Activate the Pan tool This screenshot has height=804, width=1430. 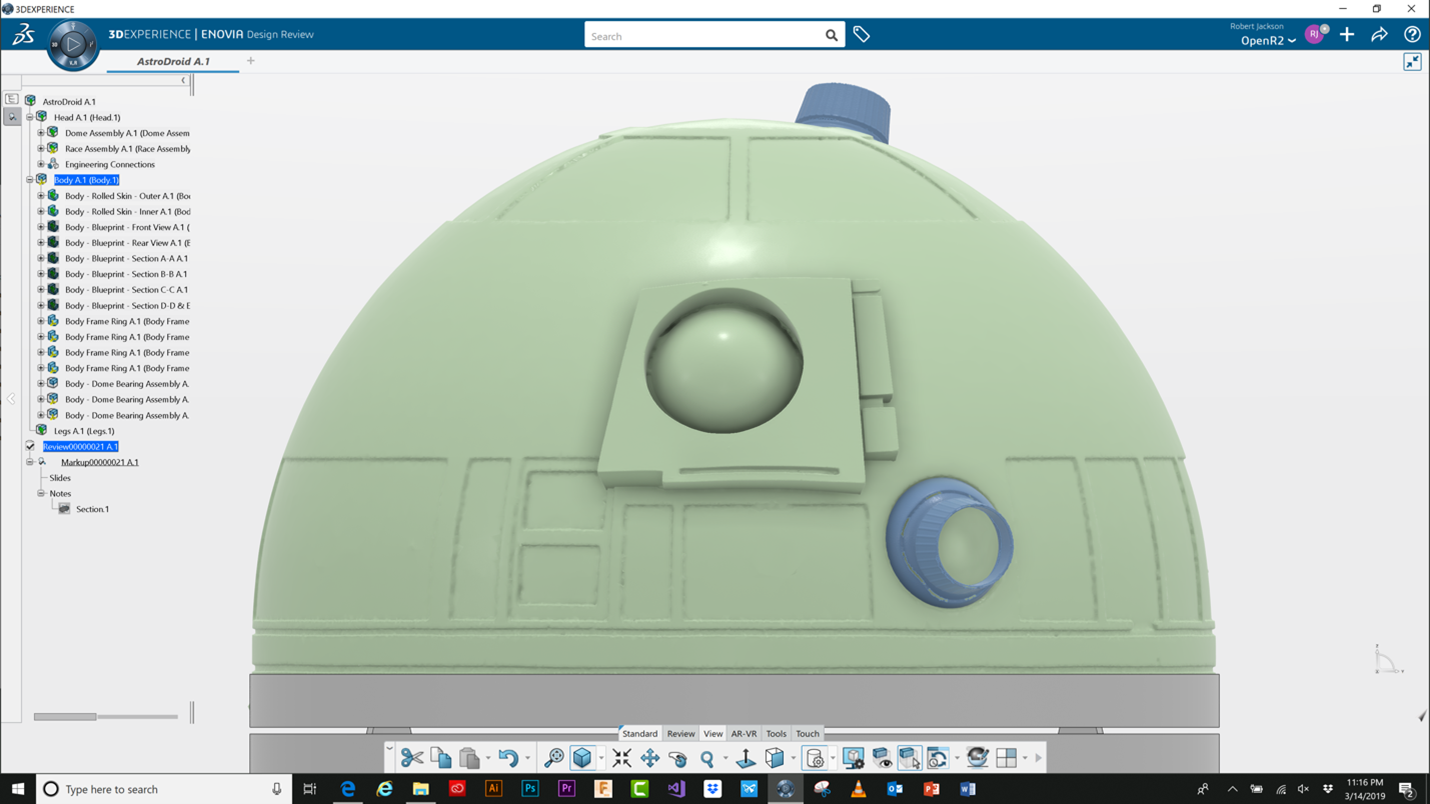click(649, 757)
